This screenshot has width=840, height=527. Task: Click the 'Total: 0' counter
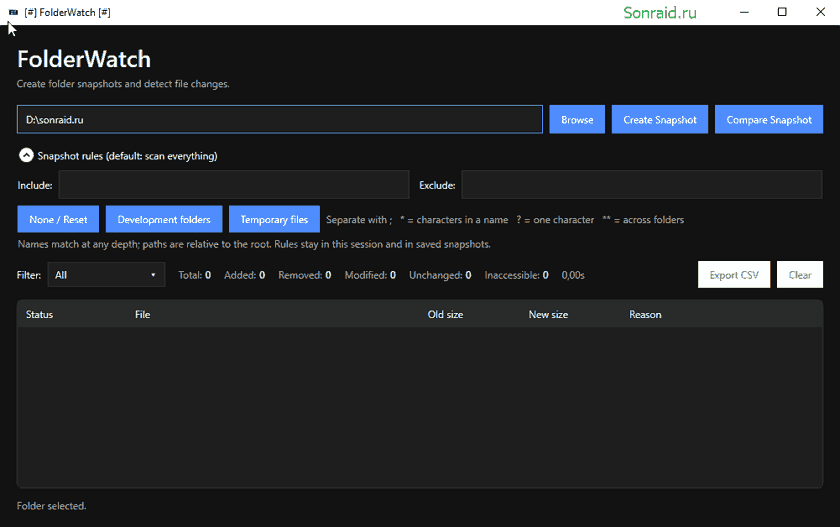pos(194,275)
